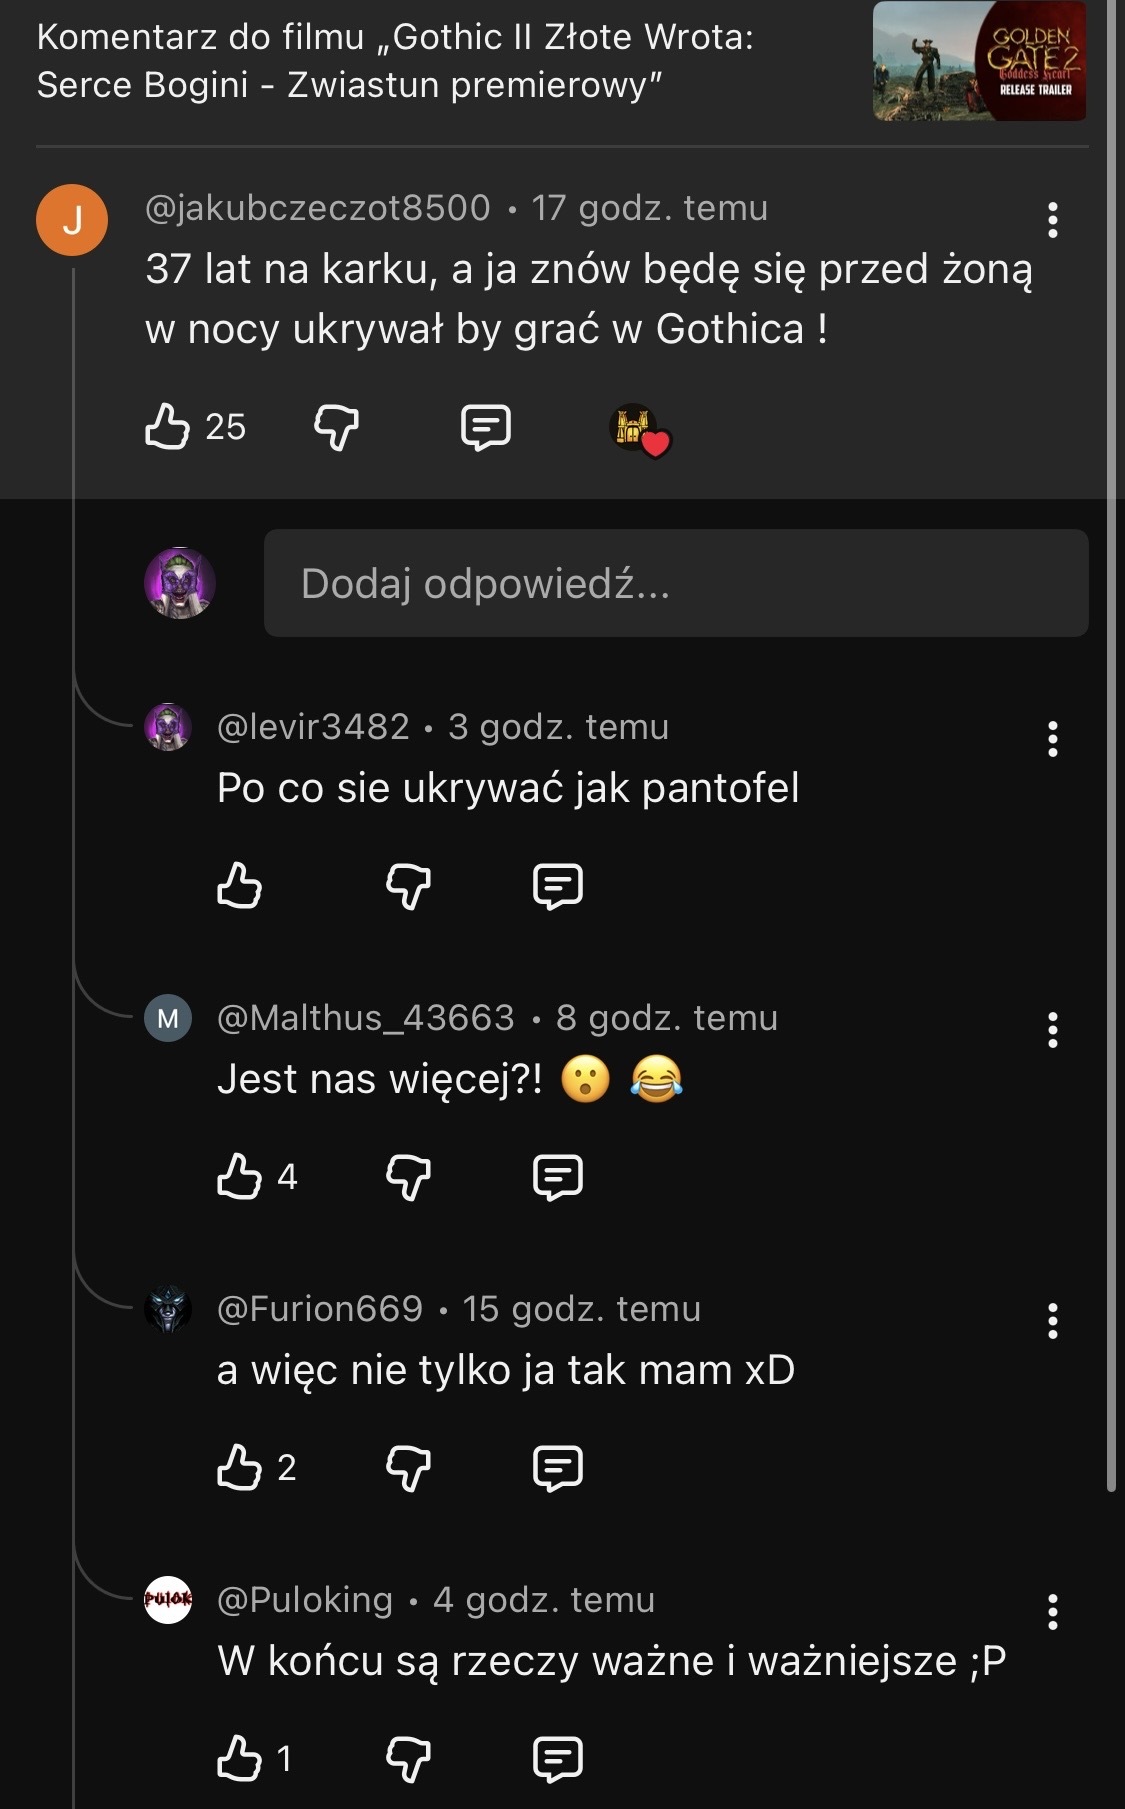This screenshot has width=1125, height=1809.
Task: Dislike the reply by @levir3482
Action: point(408,886)
